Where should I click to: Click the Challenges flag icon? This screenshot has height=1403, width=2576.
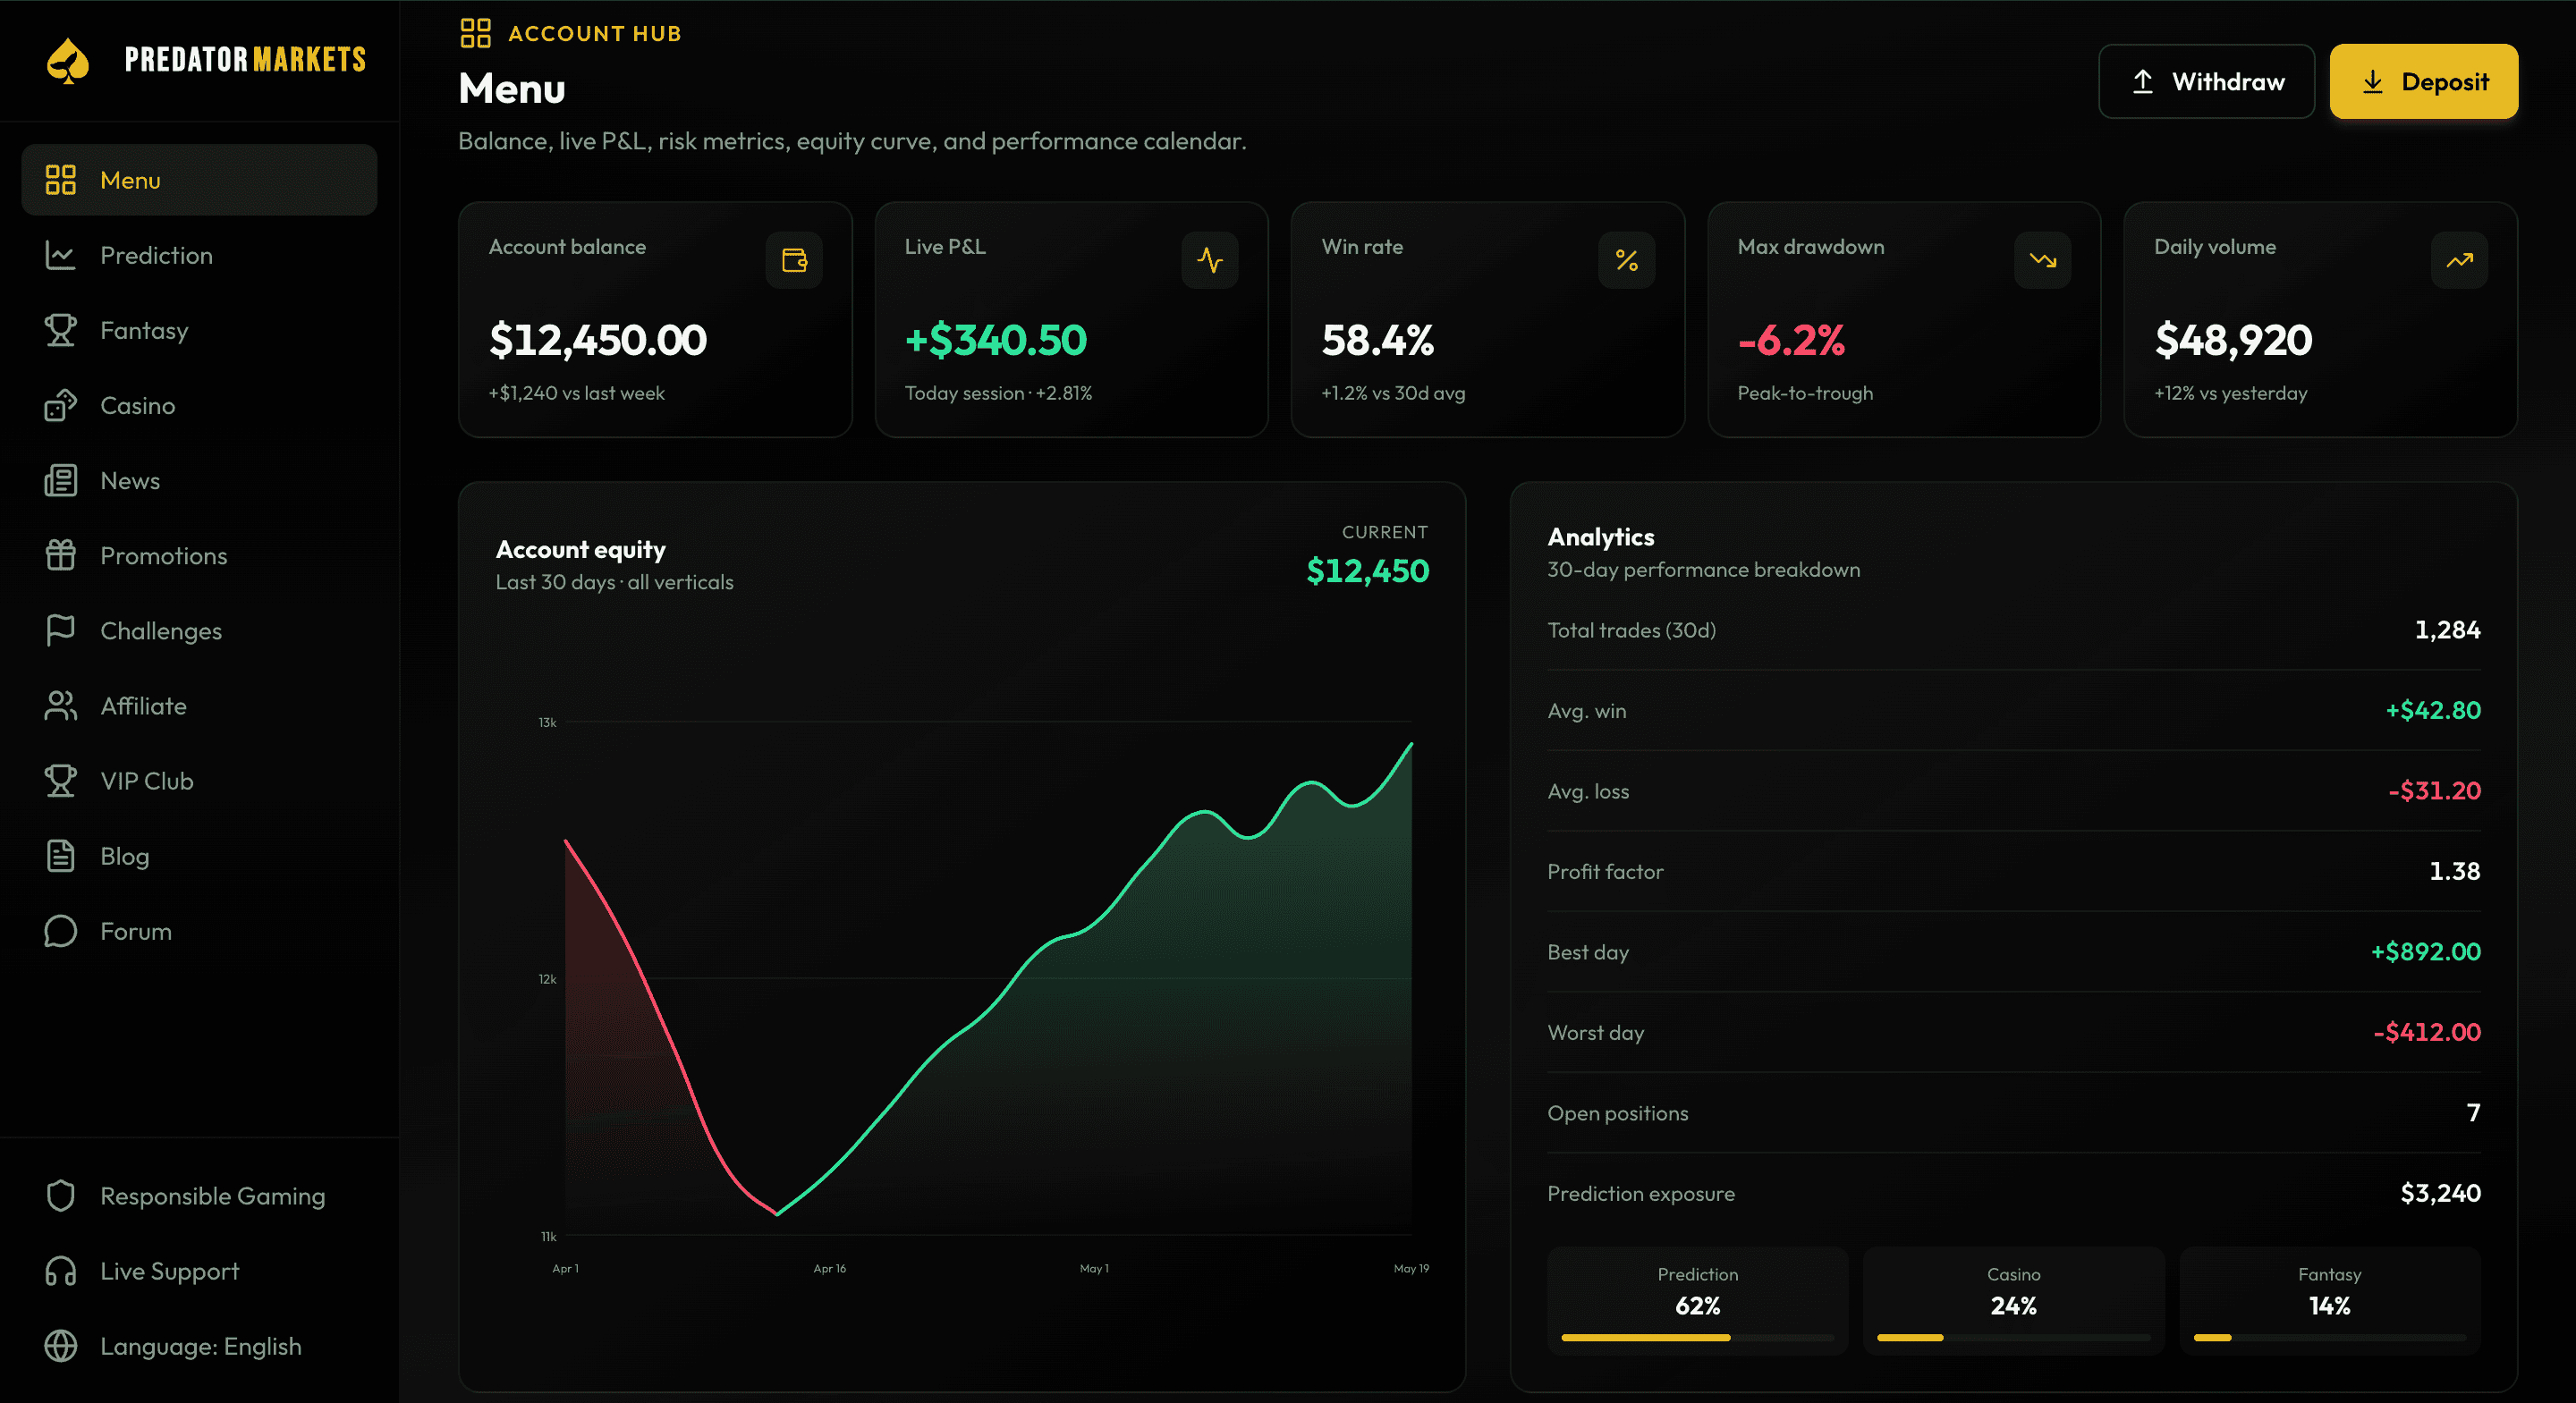(x=60, y=630)
